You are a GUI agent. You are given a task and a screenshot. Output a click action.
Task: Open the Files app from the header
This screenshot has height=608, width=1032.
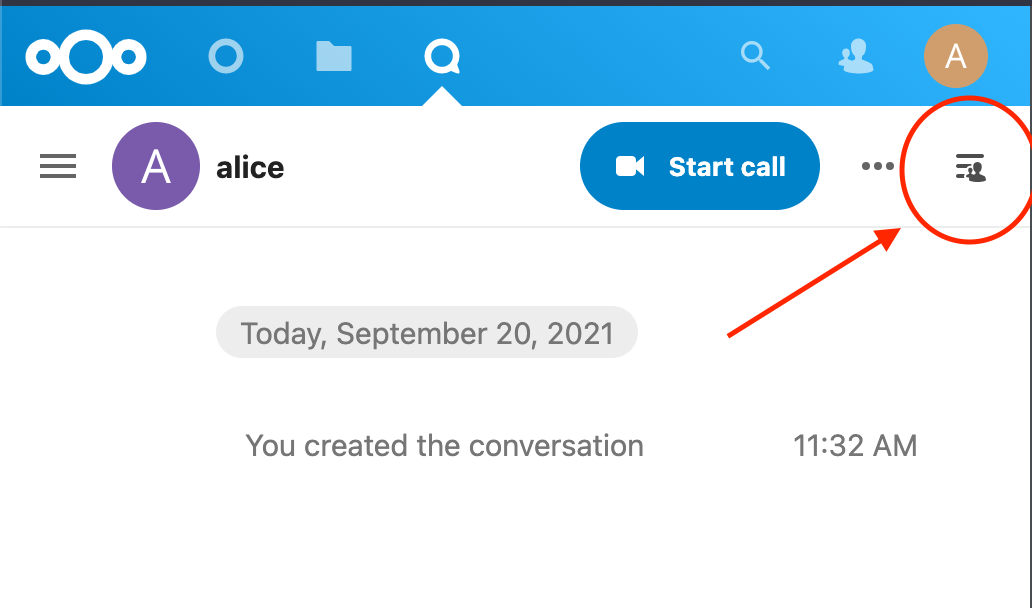point(334,57)
